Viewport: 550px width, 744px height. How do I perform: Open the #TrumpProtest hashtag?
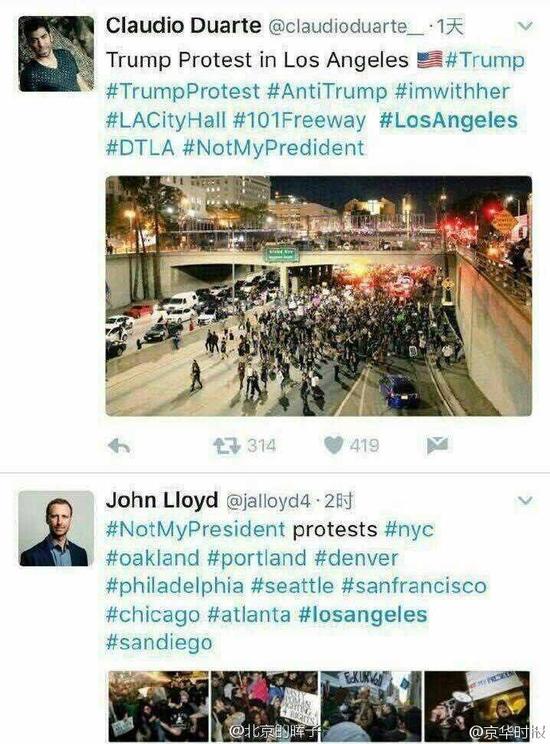[183, 91]
